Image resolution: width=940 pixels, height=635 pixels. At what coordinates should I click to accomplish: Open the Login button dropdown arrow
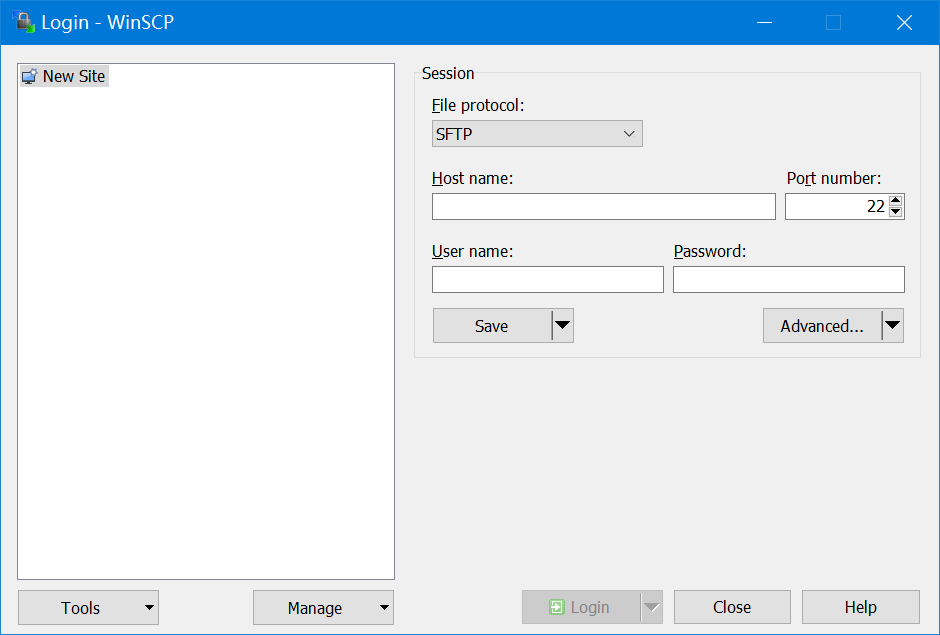click(x=652, y=607)
